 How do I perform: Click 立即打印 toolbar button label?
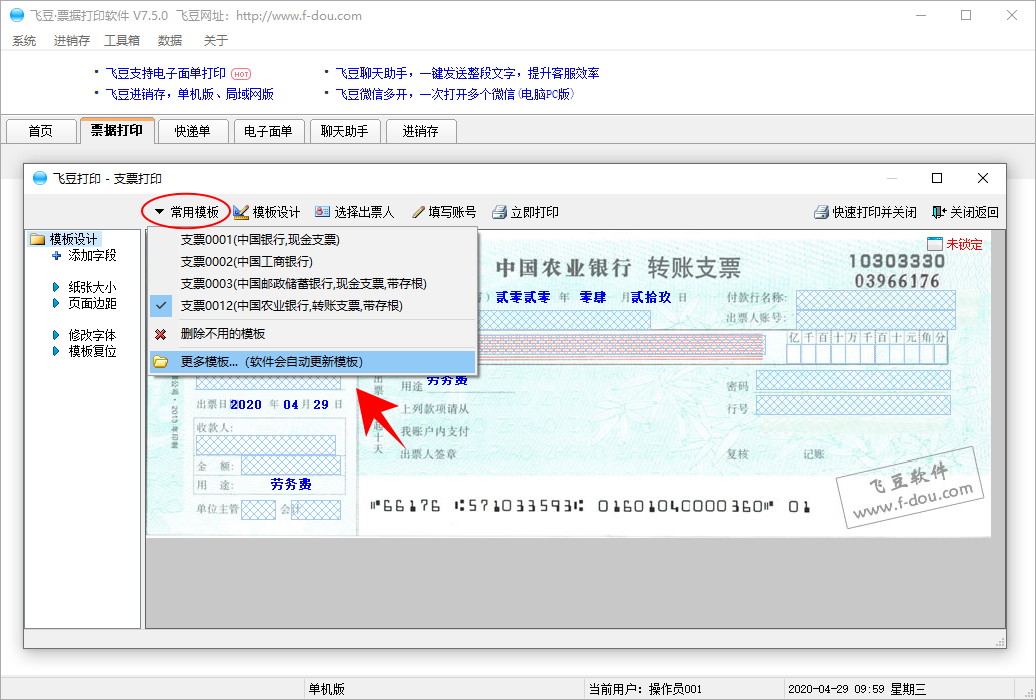535,212
